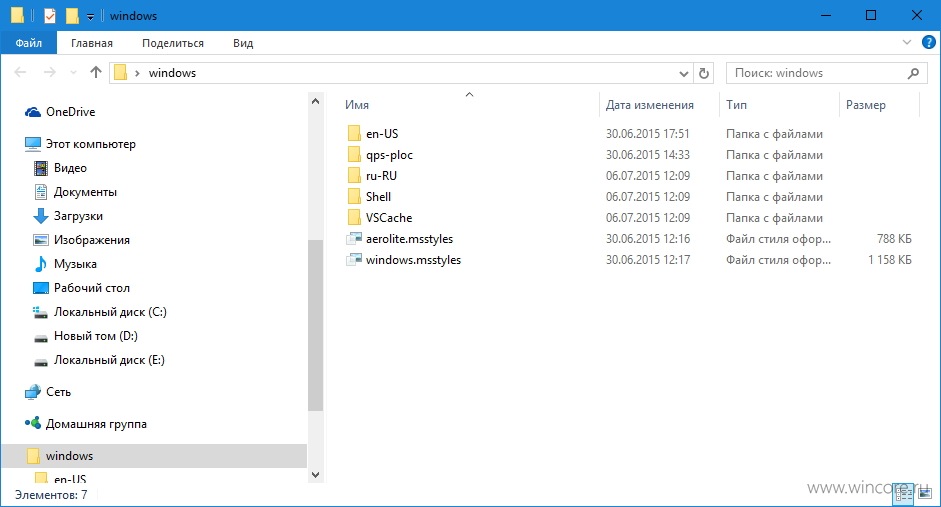Select the aerolite.msstyles file
This screenshot has width=941, height=507.
(400, 239)
